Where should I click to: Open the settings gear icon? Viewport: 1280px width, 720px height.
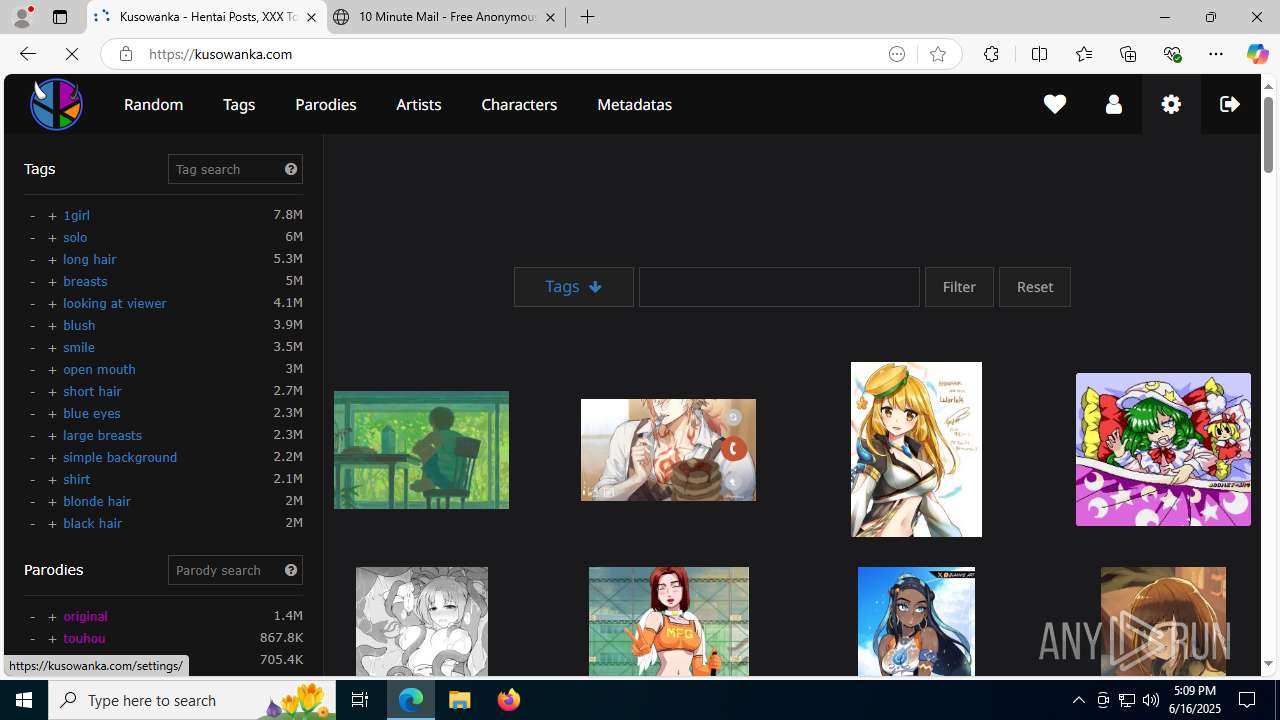coord(1171,104)
